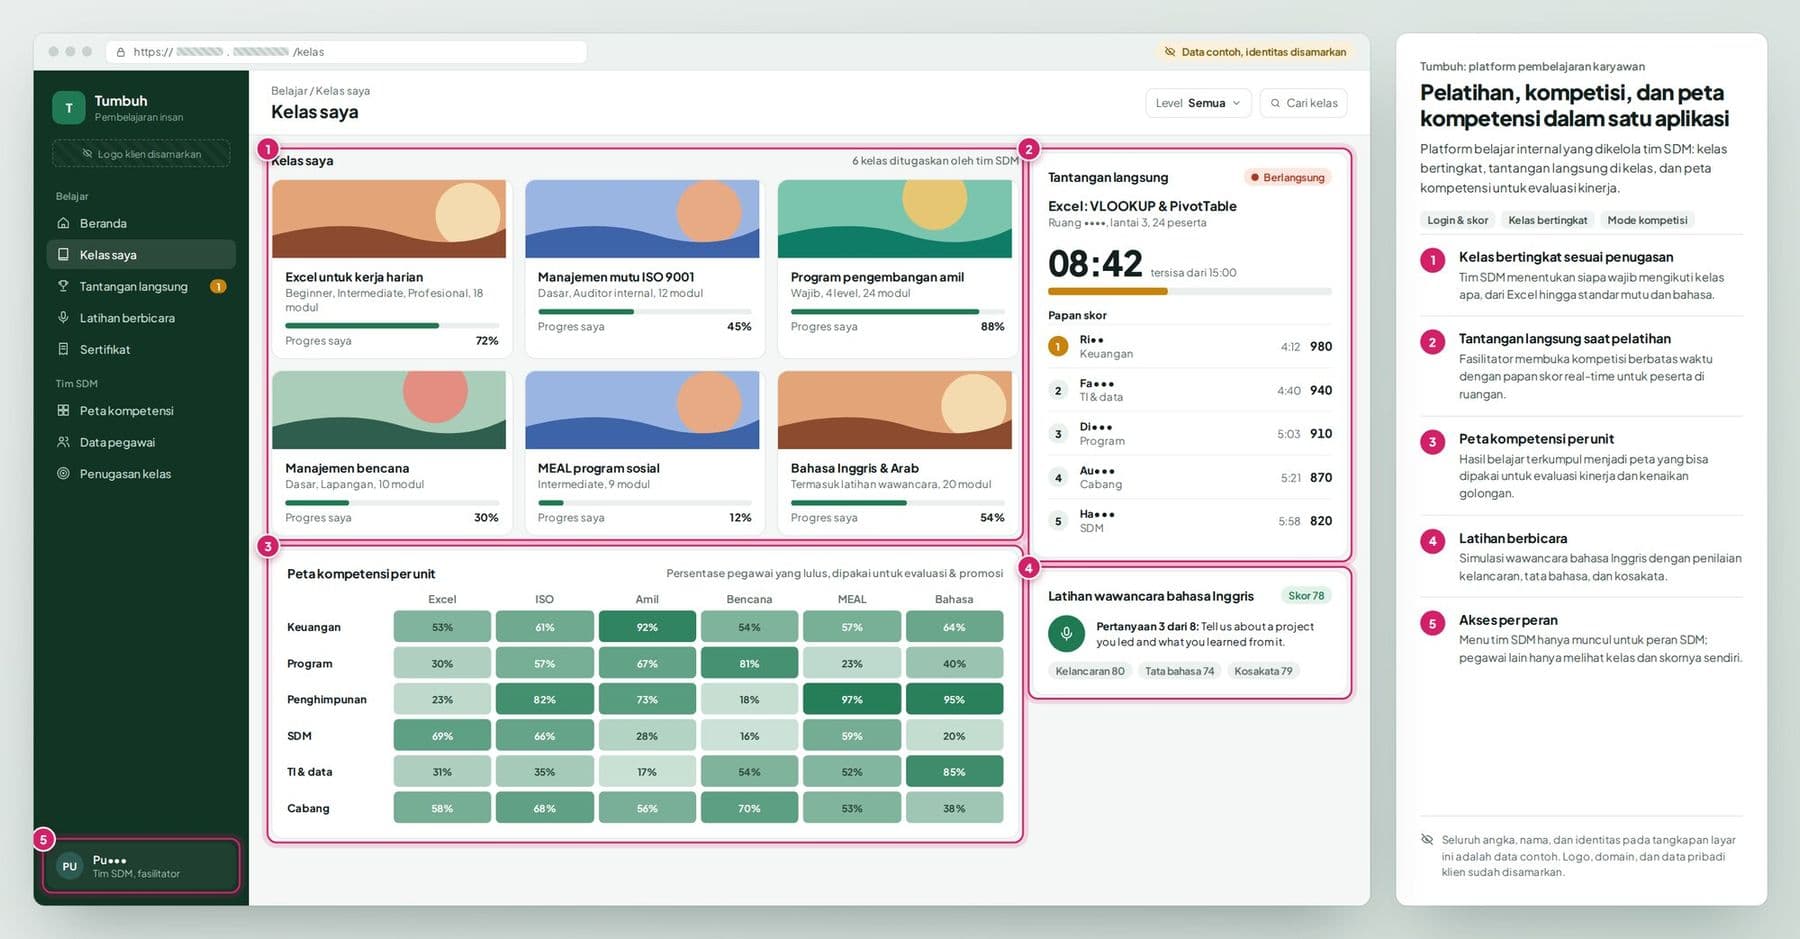Open the Level Semua dropdown
Screen dimensions: 1800x939
point(1198,103)
